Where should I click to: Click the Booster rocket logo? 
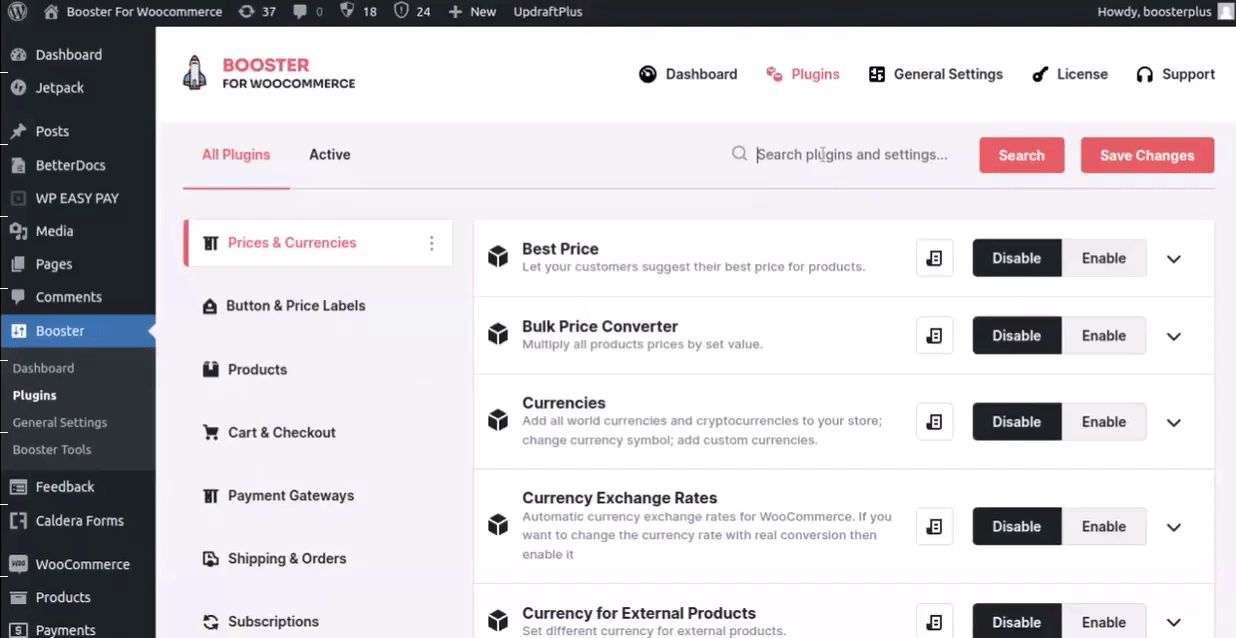(x=194, y=73)
